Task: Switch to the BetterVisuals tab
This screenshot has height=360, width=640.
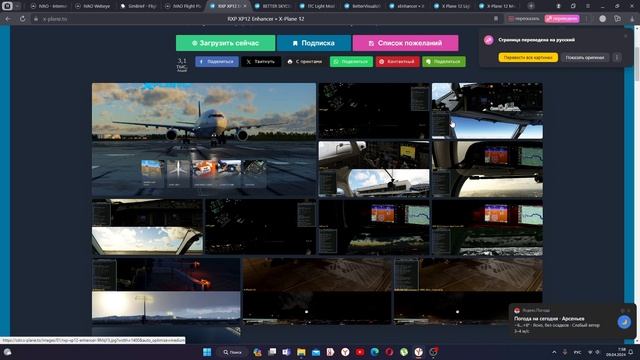Action: pyautogui.click(x=362, y=6)
